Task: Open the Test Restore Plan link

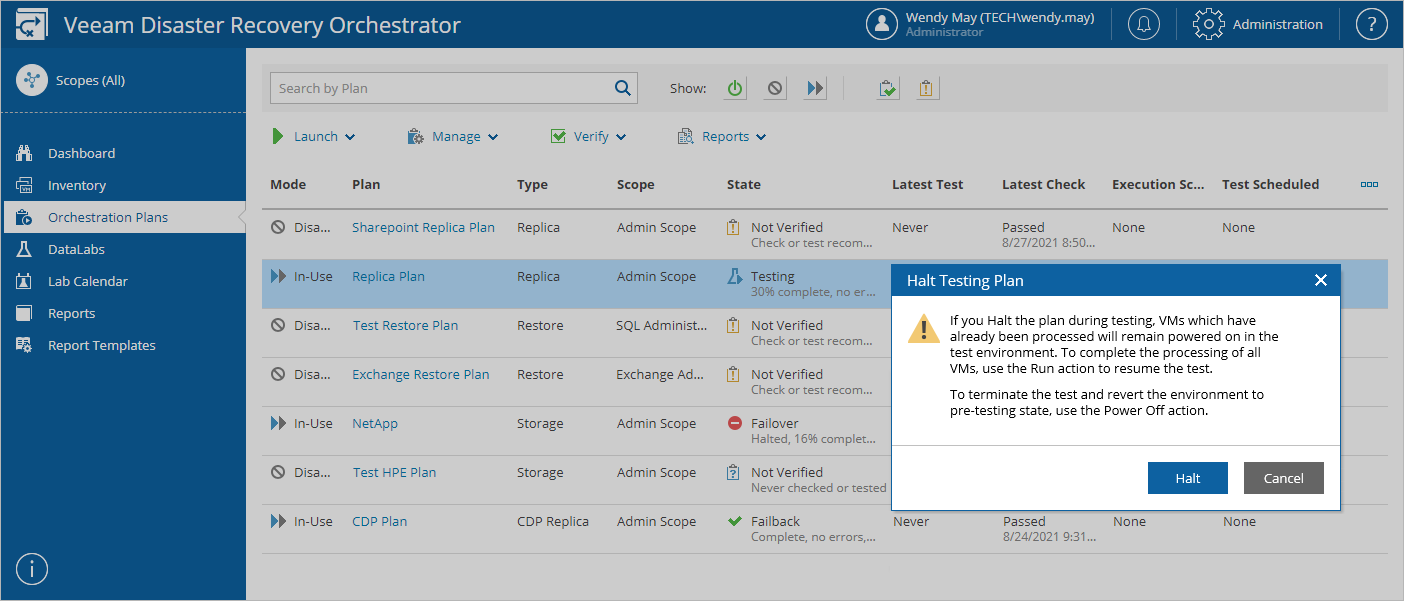Action: [x=405, y=325]
